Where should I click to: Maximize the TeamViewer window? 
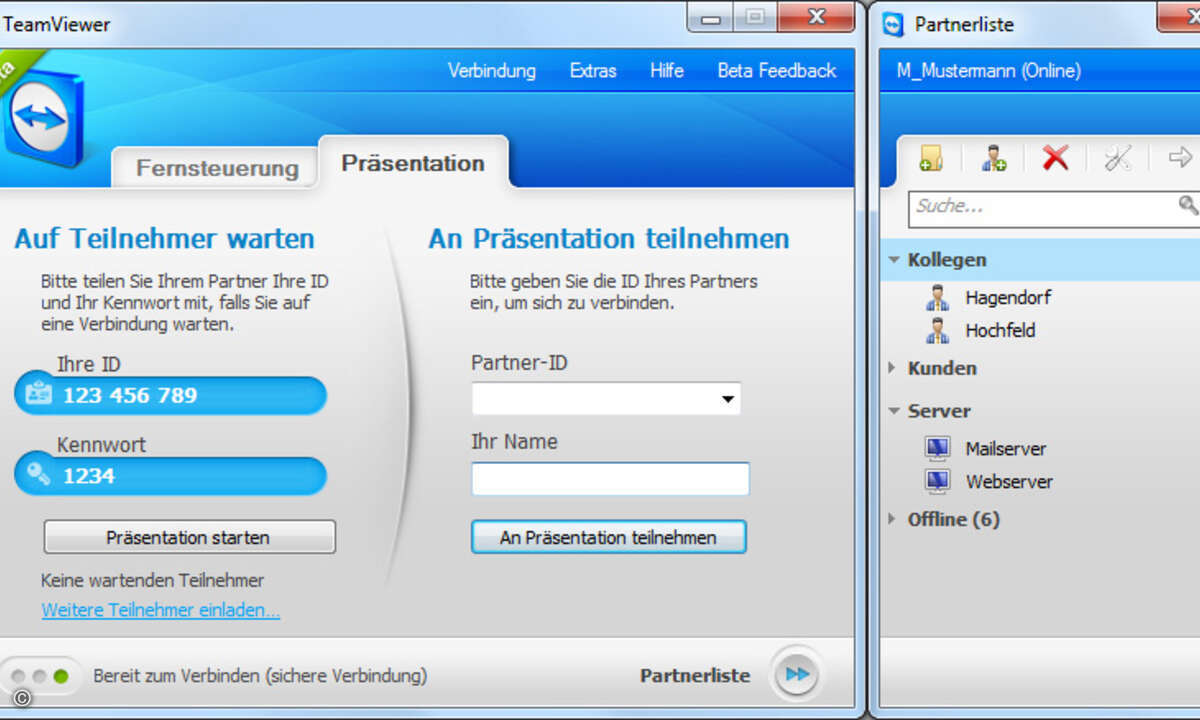tap(756, 16)
